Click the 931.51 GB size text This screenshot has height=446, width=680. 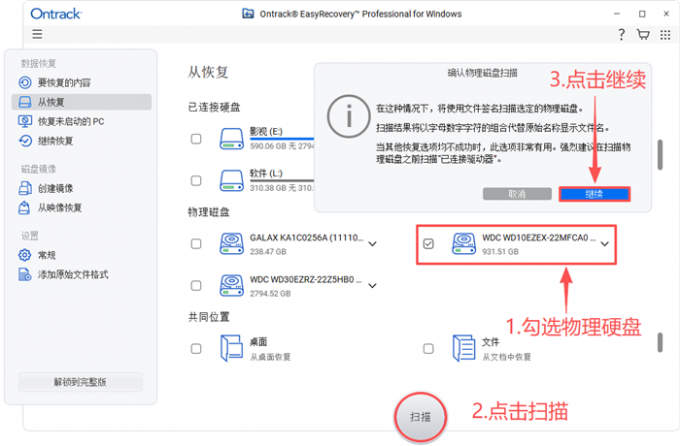[500, 252]
